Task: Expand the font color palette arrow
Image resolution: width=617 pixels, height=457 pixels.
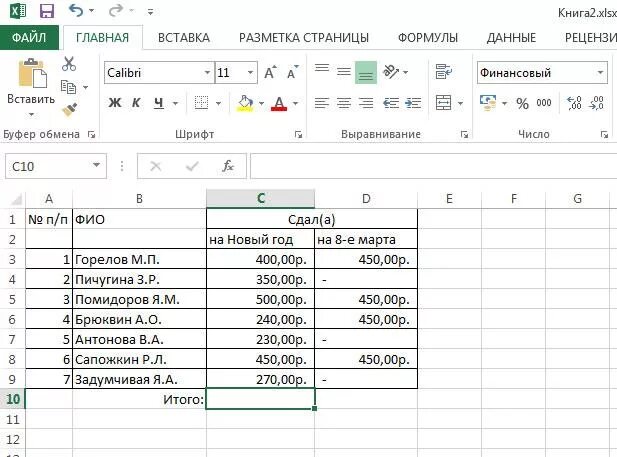Action: 296,104
